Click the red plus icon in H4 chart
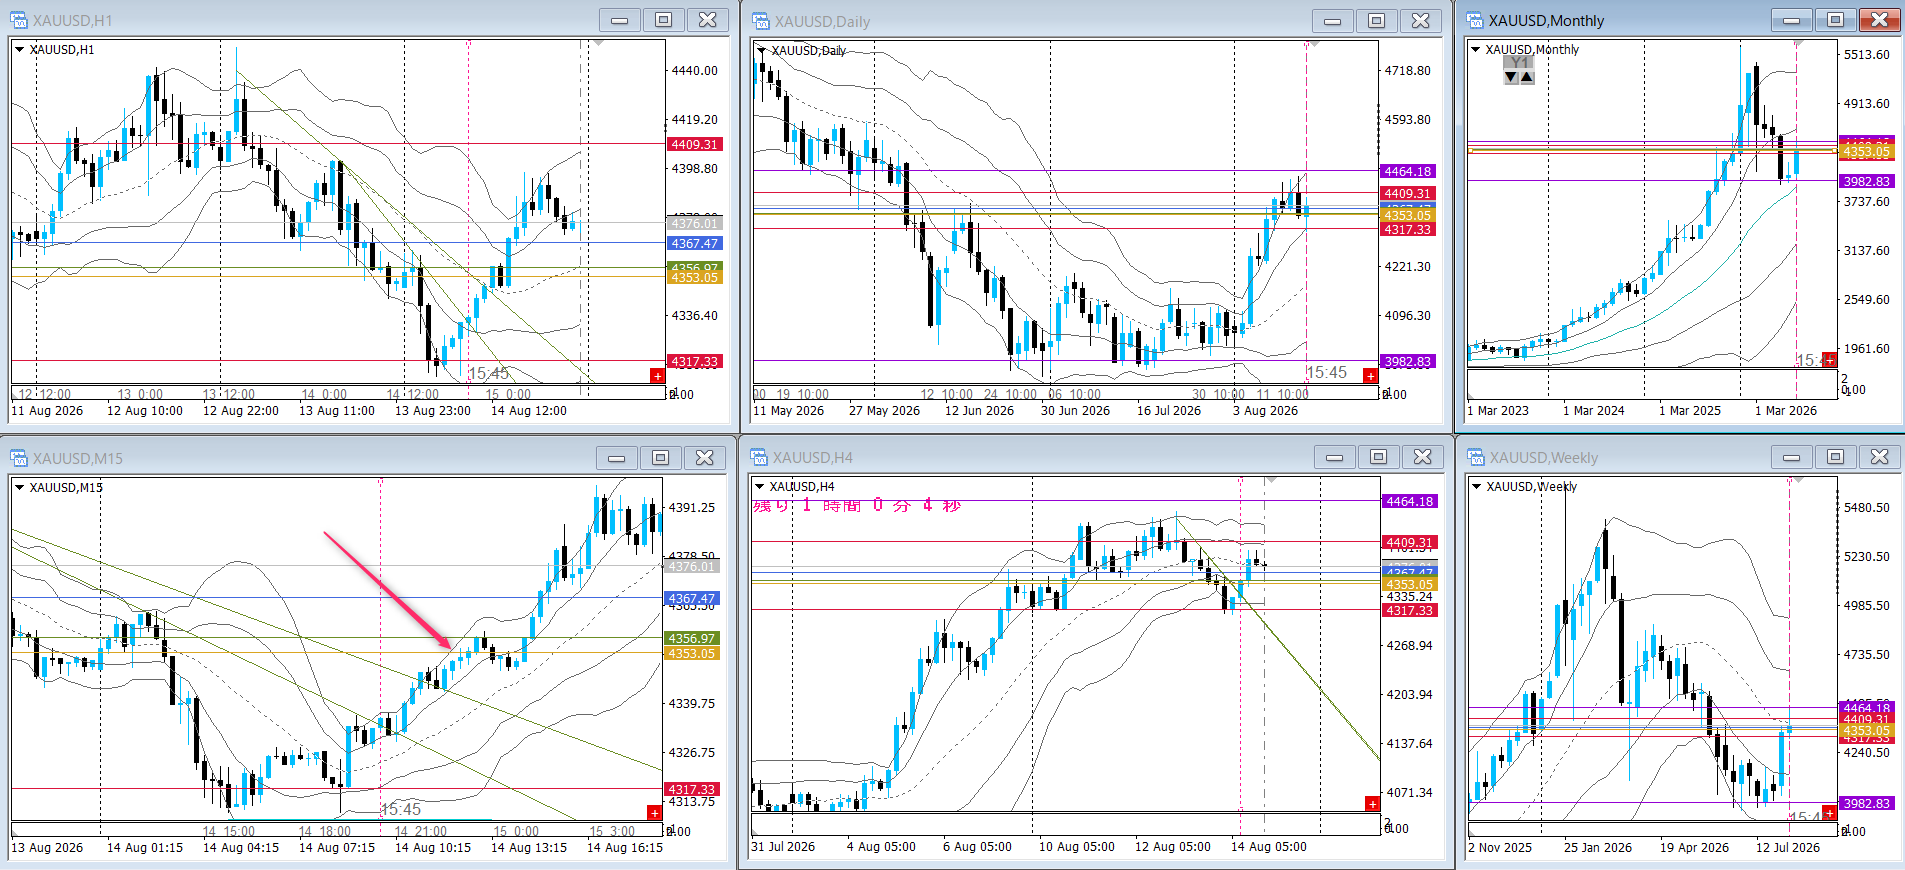Viewport: 1905px width, 870px height. [1372, 804]
